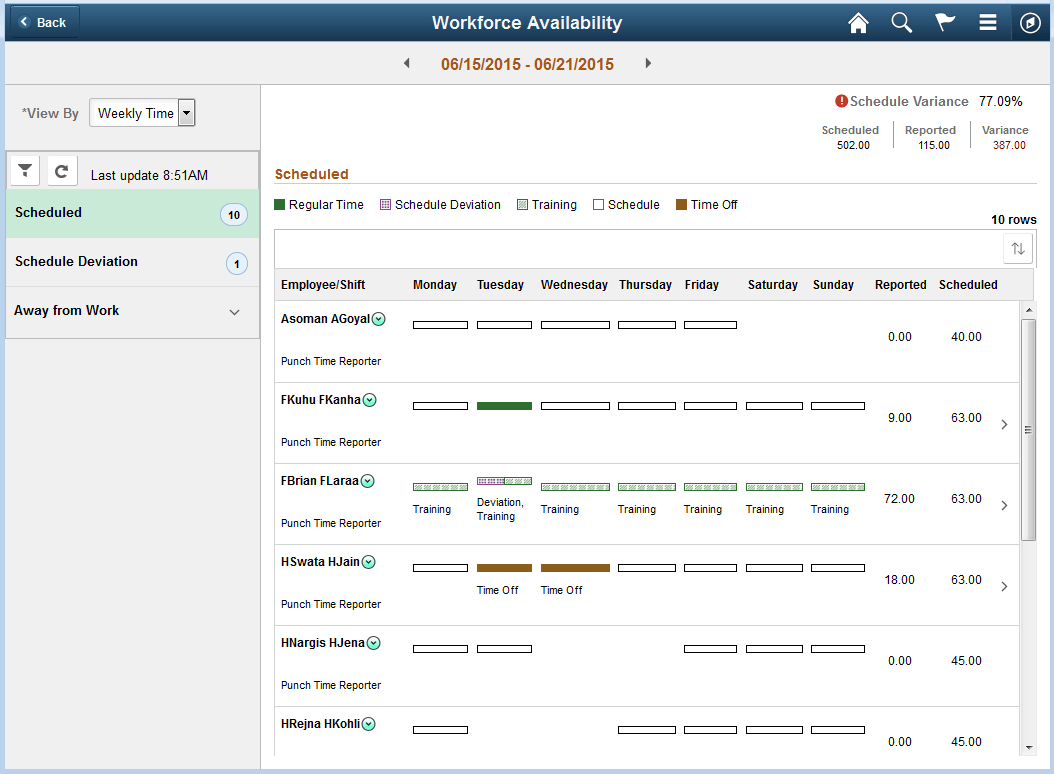Open the View By Weekly Time dropdown
1054x774 pixels.
(186, 113)
